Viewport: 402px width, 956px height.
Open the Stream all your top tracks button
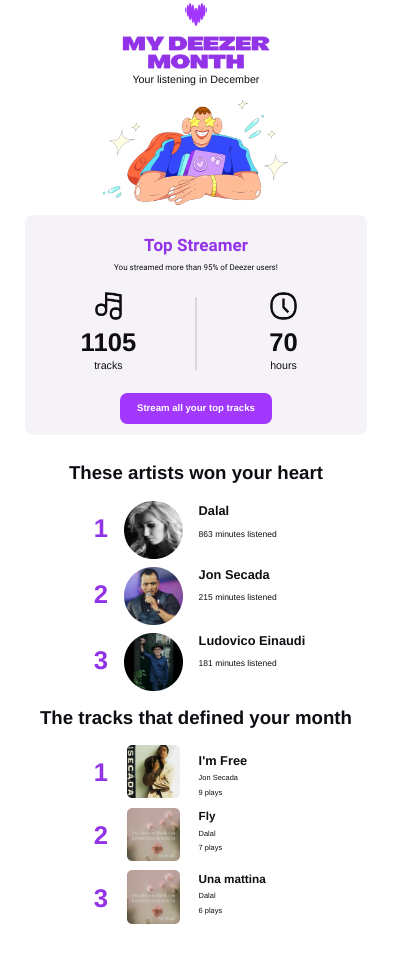[196, 408]
